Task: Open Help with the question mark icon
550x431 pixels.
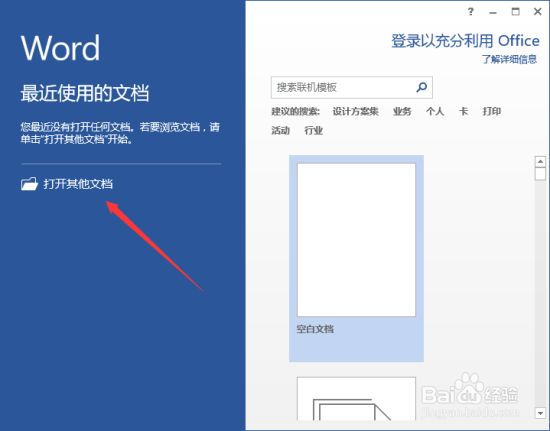Action: pyautogui.click(x=471, y=12)
